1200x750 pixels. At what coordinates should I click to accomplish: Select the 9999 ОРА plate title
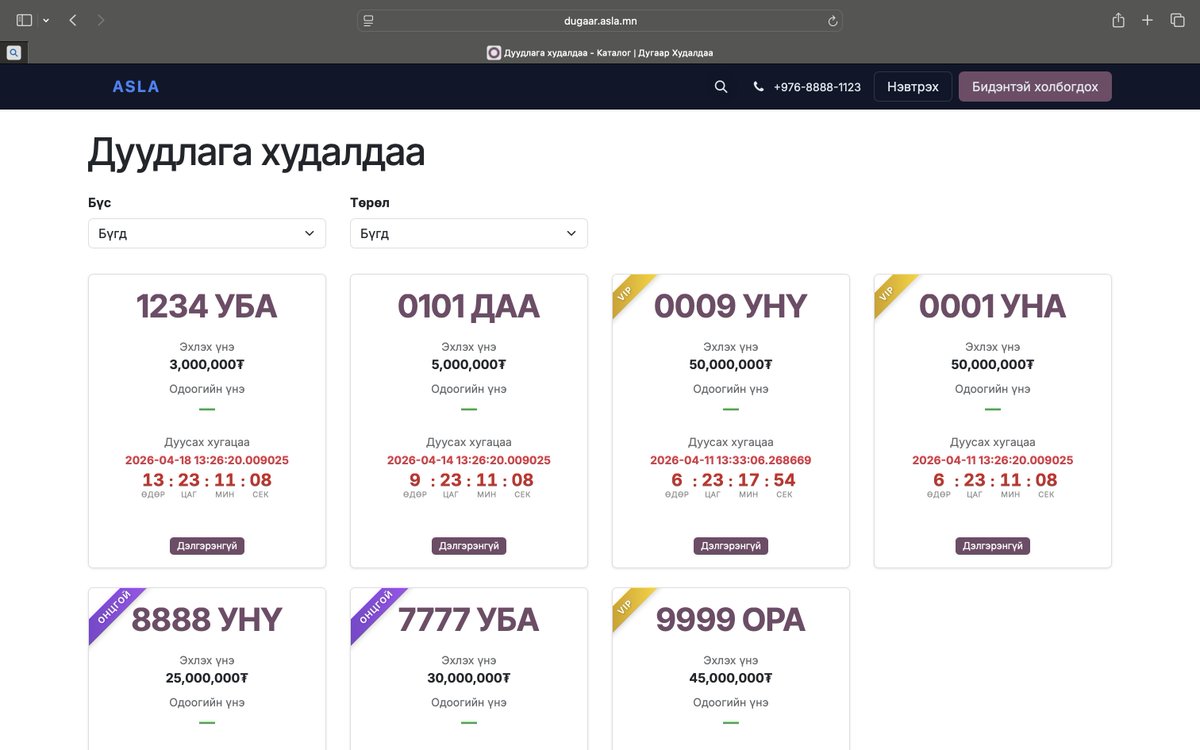coord(731,620)
